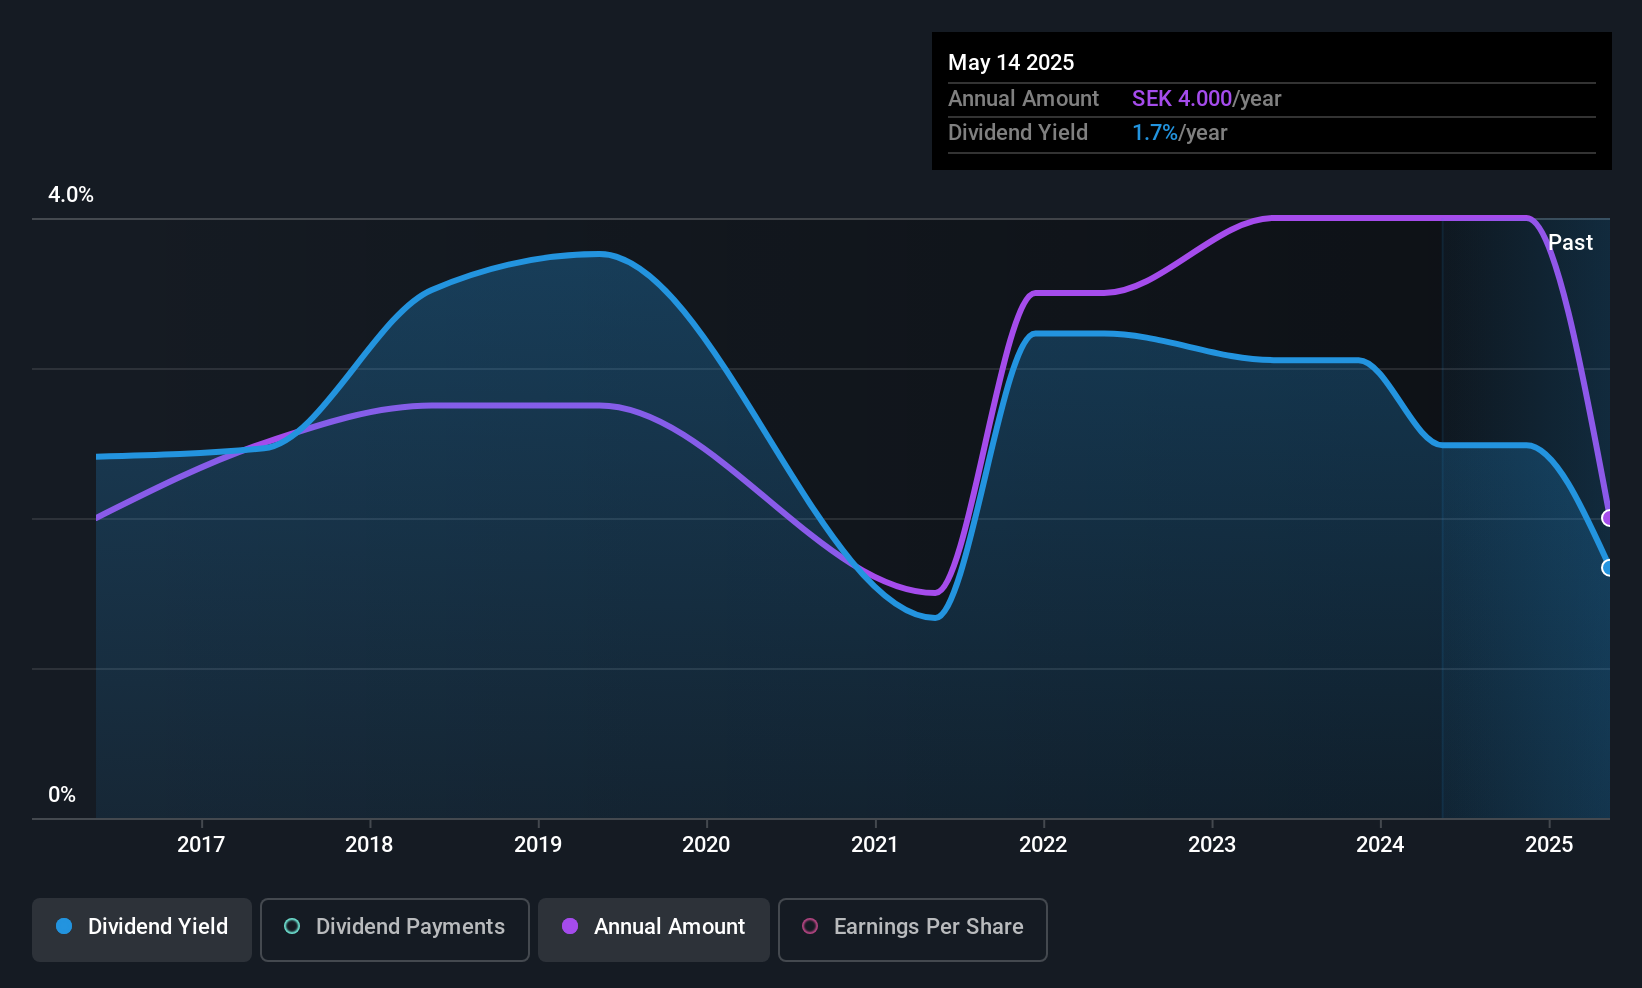Click the May 14 2025 tooltip date
Image resolution: width=1642 pixels, height=988 pixels.
(x=1011, y=63)
